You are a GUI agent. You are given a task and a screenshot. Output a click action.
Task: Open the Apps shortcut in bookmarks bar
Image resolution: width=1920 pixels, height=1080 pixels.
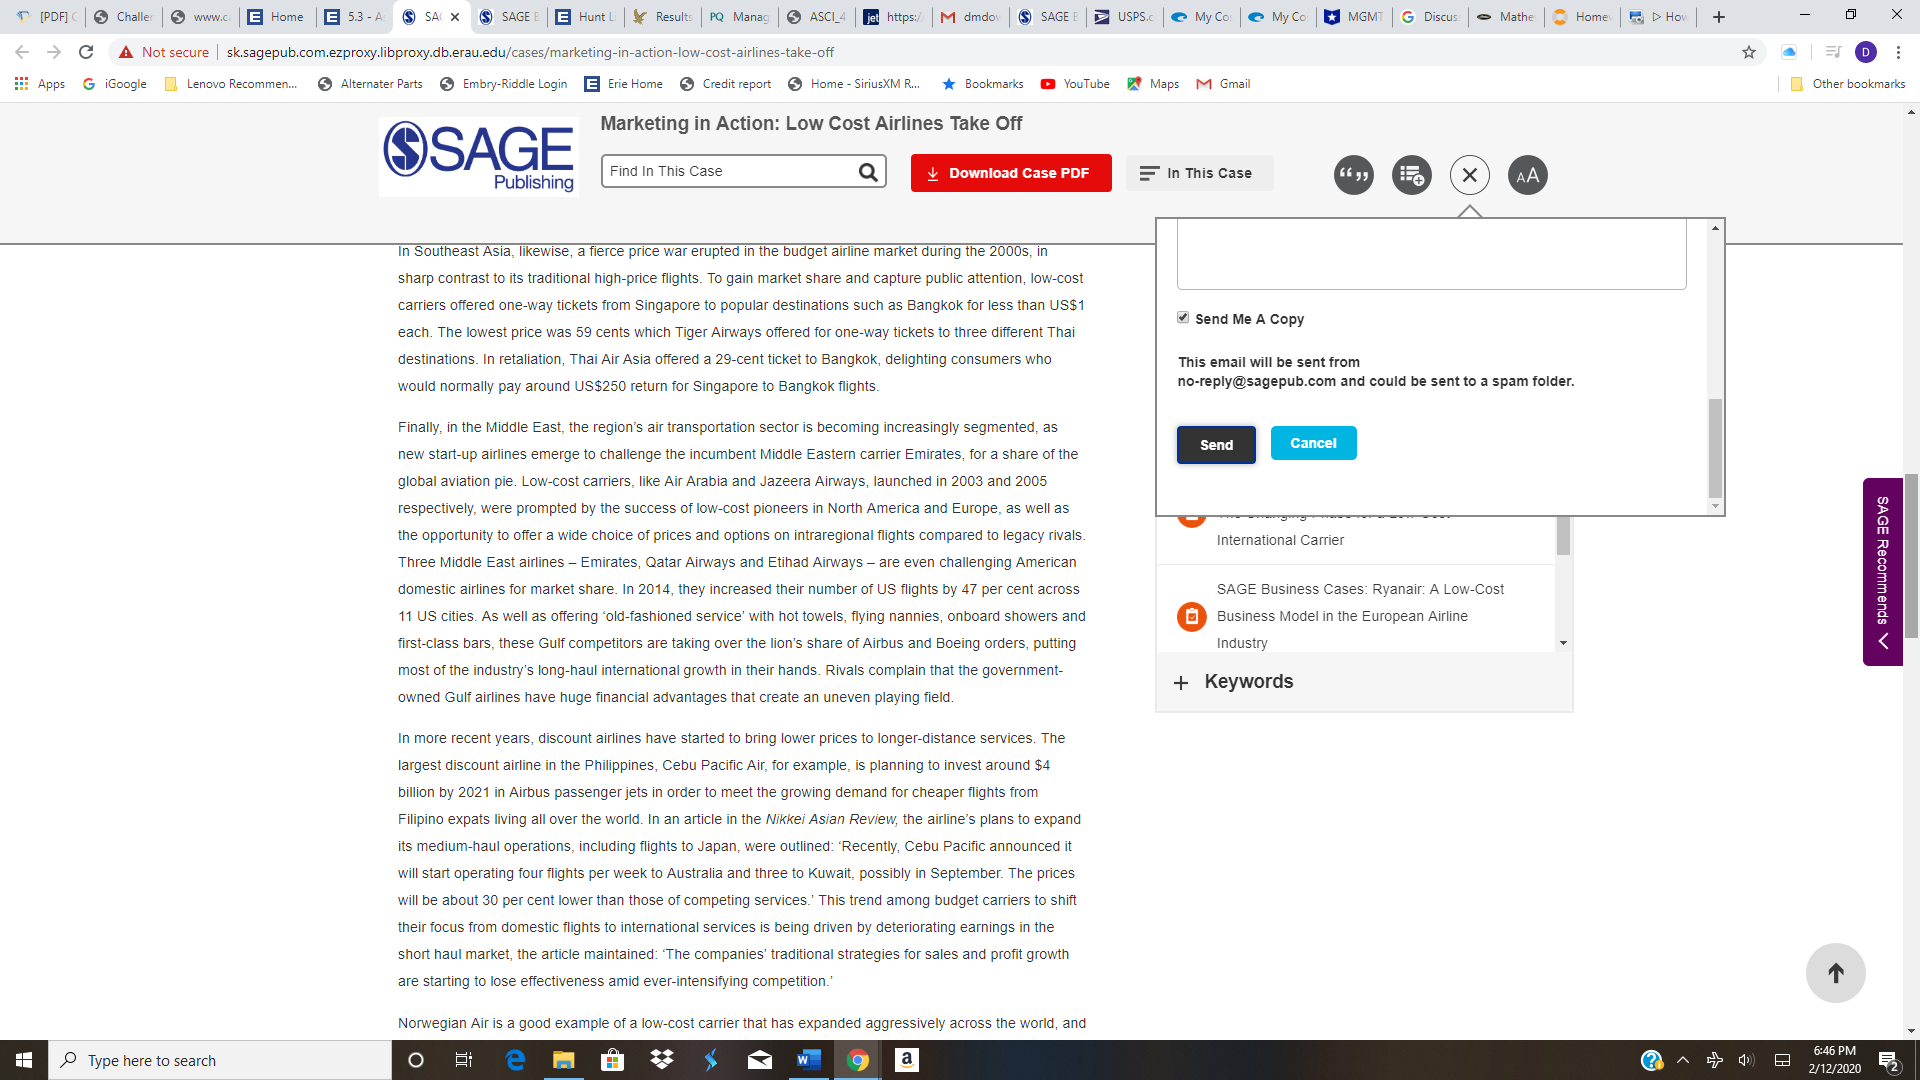40,84
